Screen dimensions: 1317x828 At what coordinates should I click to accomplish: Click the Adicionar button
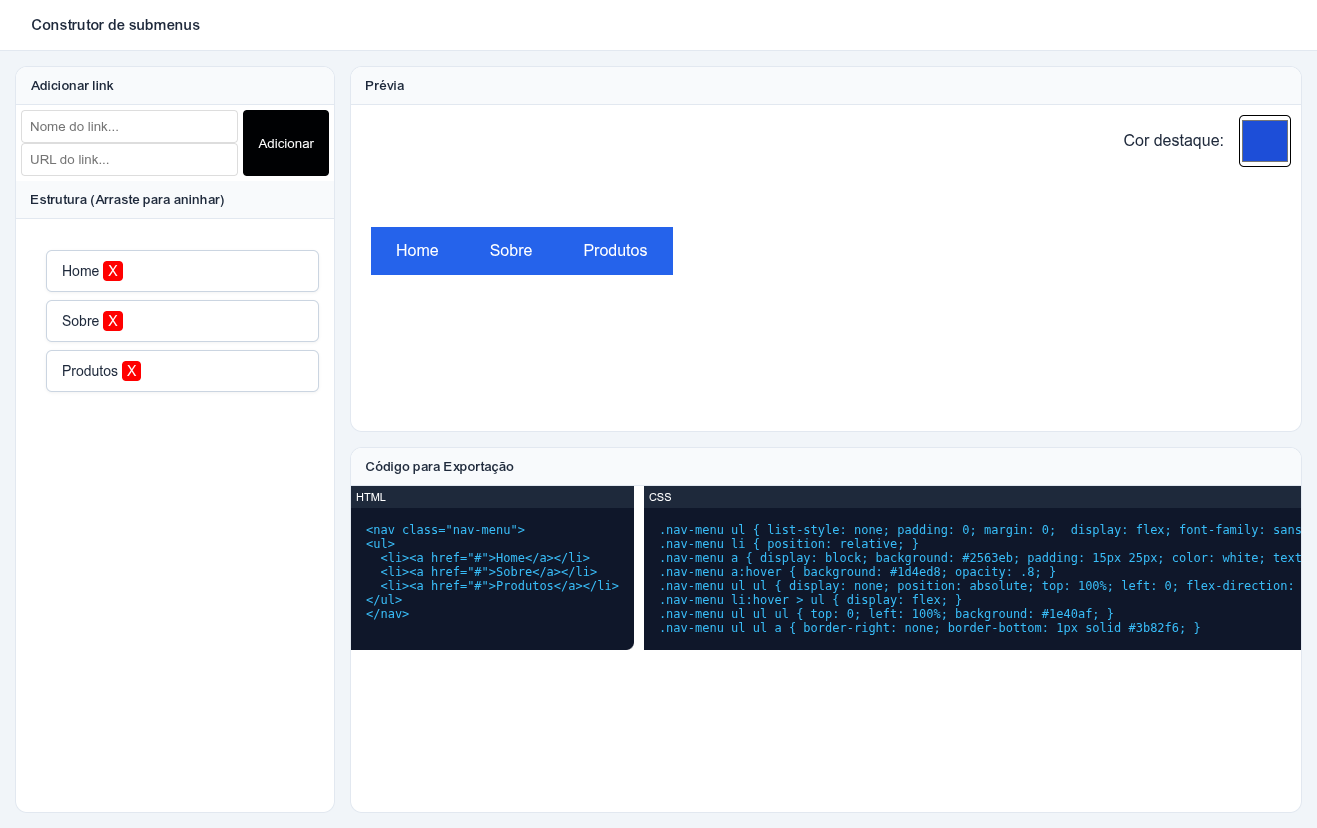[x=285, y=142]
